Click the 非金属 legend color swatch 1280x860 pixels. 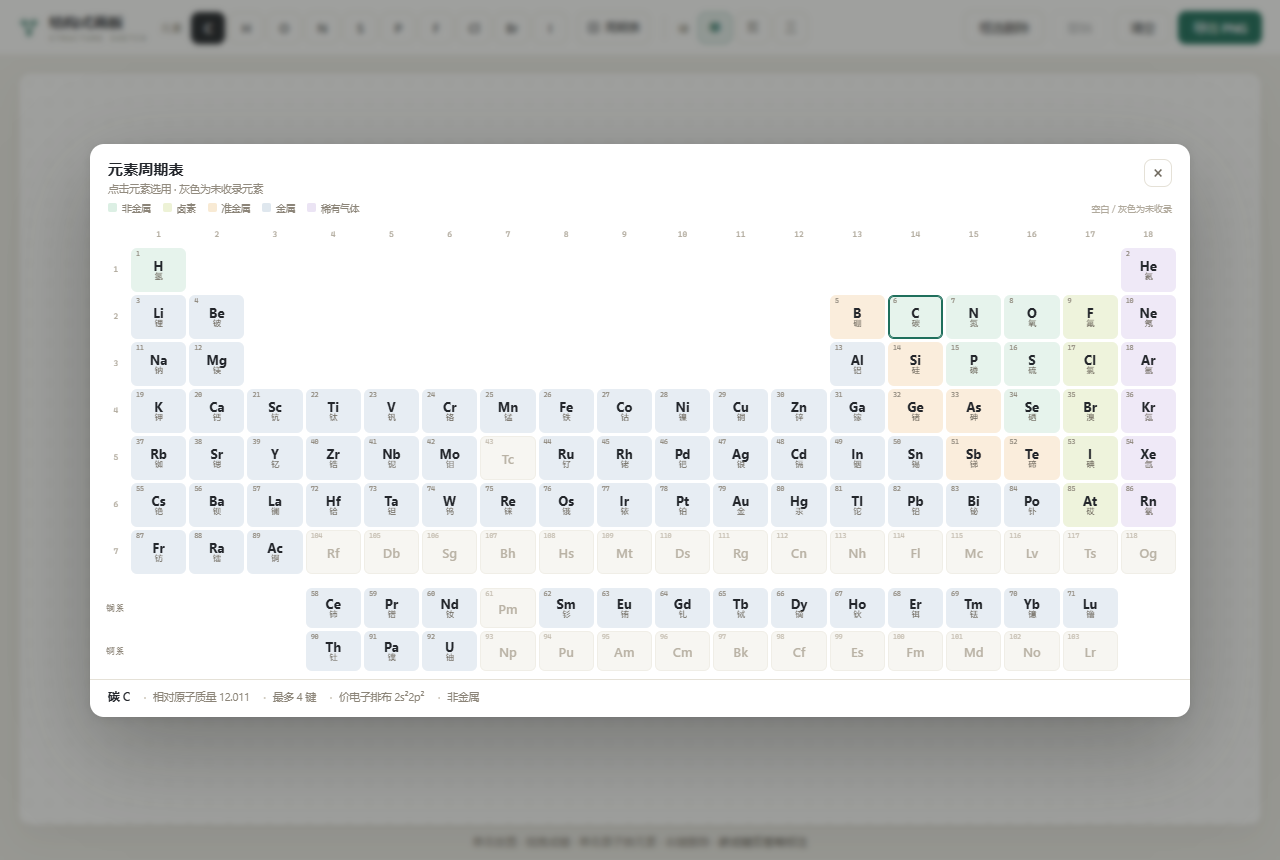click(x=112, y=208)
